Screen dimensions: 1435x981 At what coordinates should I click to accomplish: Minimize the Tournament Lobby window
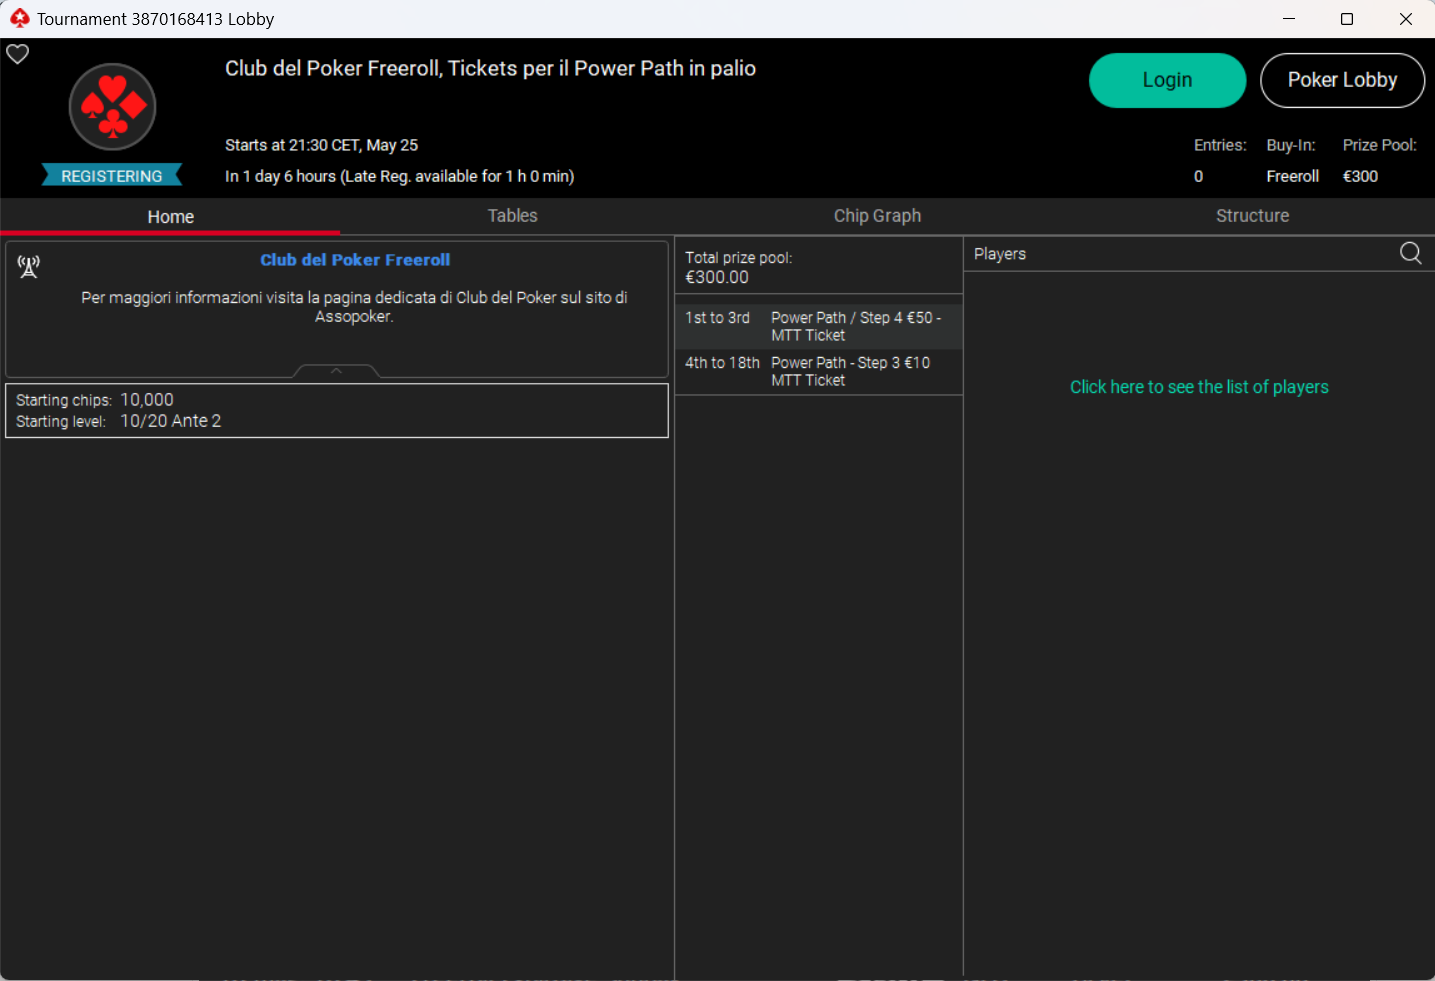click(1289, 19)
